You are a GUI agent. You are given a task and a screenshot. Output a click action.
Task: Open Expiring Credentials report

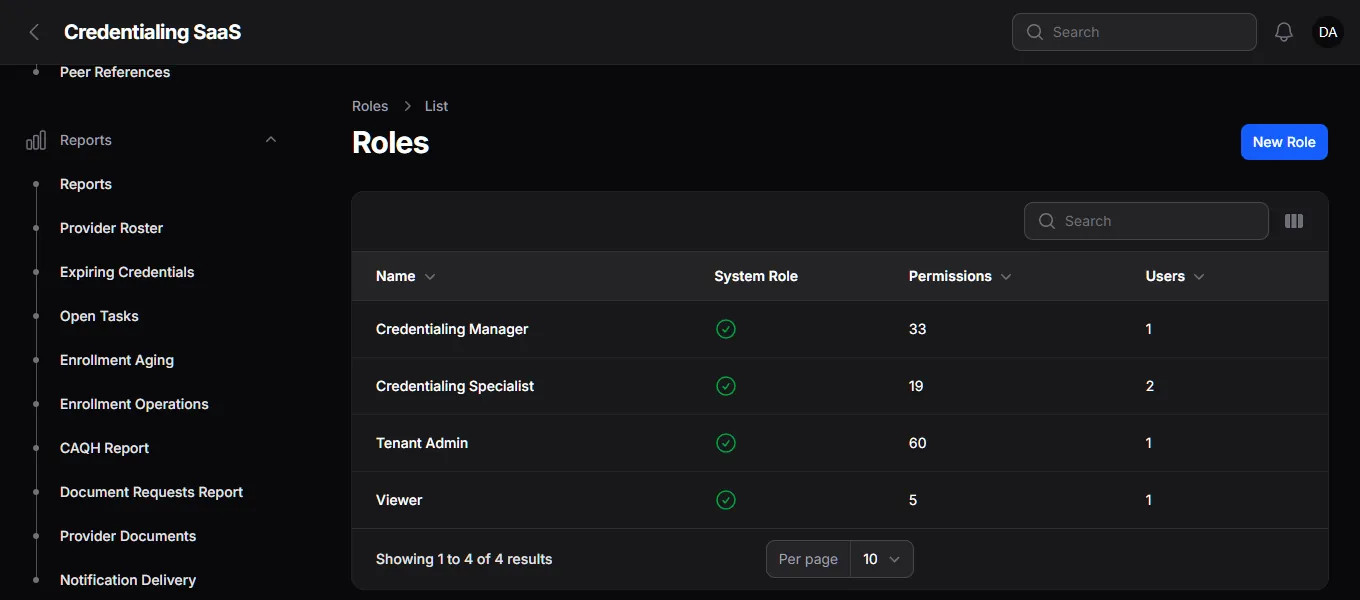click(x=127, y=272)
